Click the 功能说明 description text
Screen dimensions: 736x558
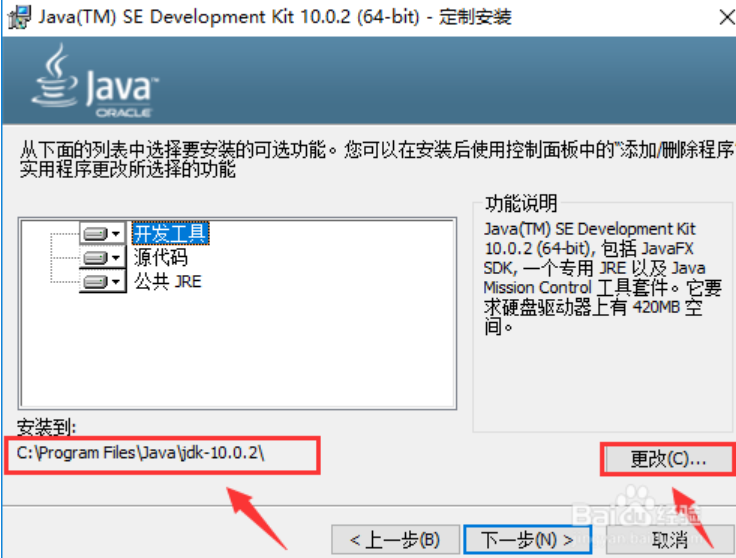(x=602, y=278)
